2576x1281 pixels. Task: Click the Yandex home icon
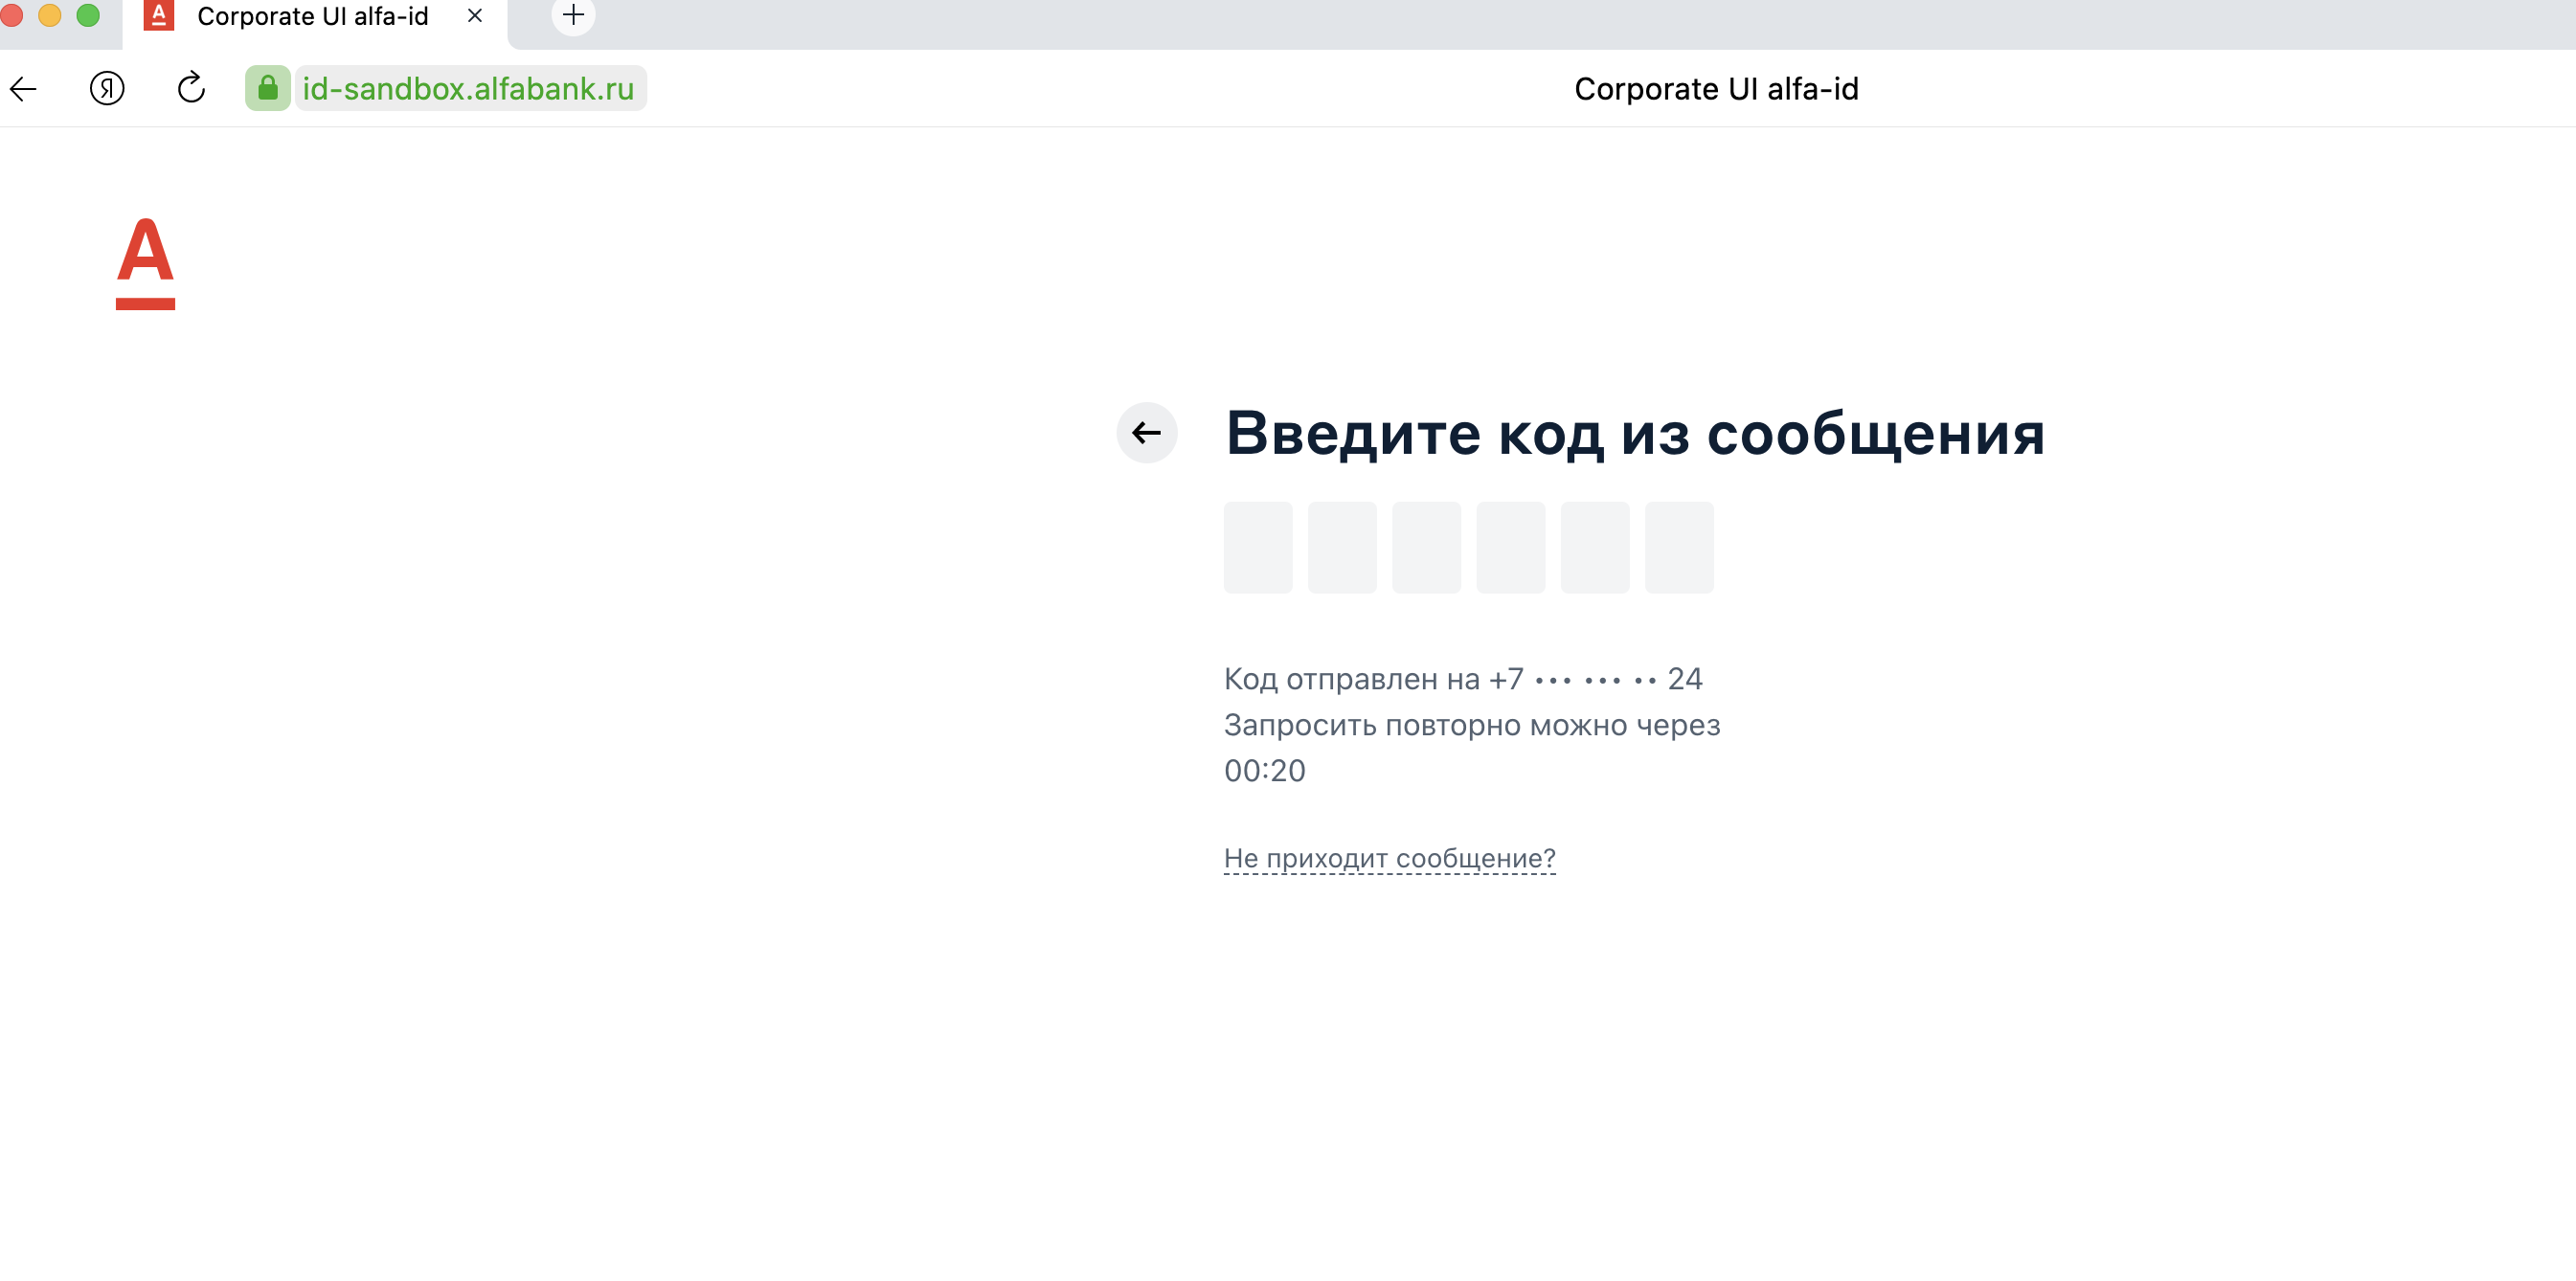(x=107, y=89)
